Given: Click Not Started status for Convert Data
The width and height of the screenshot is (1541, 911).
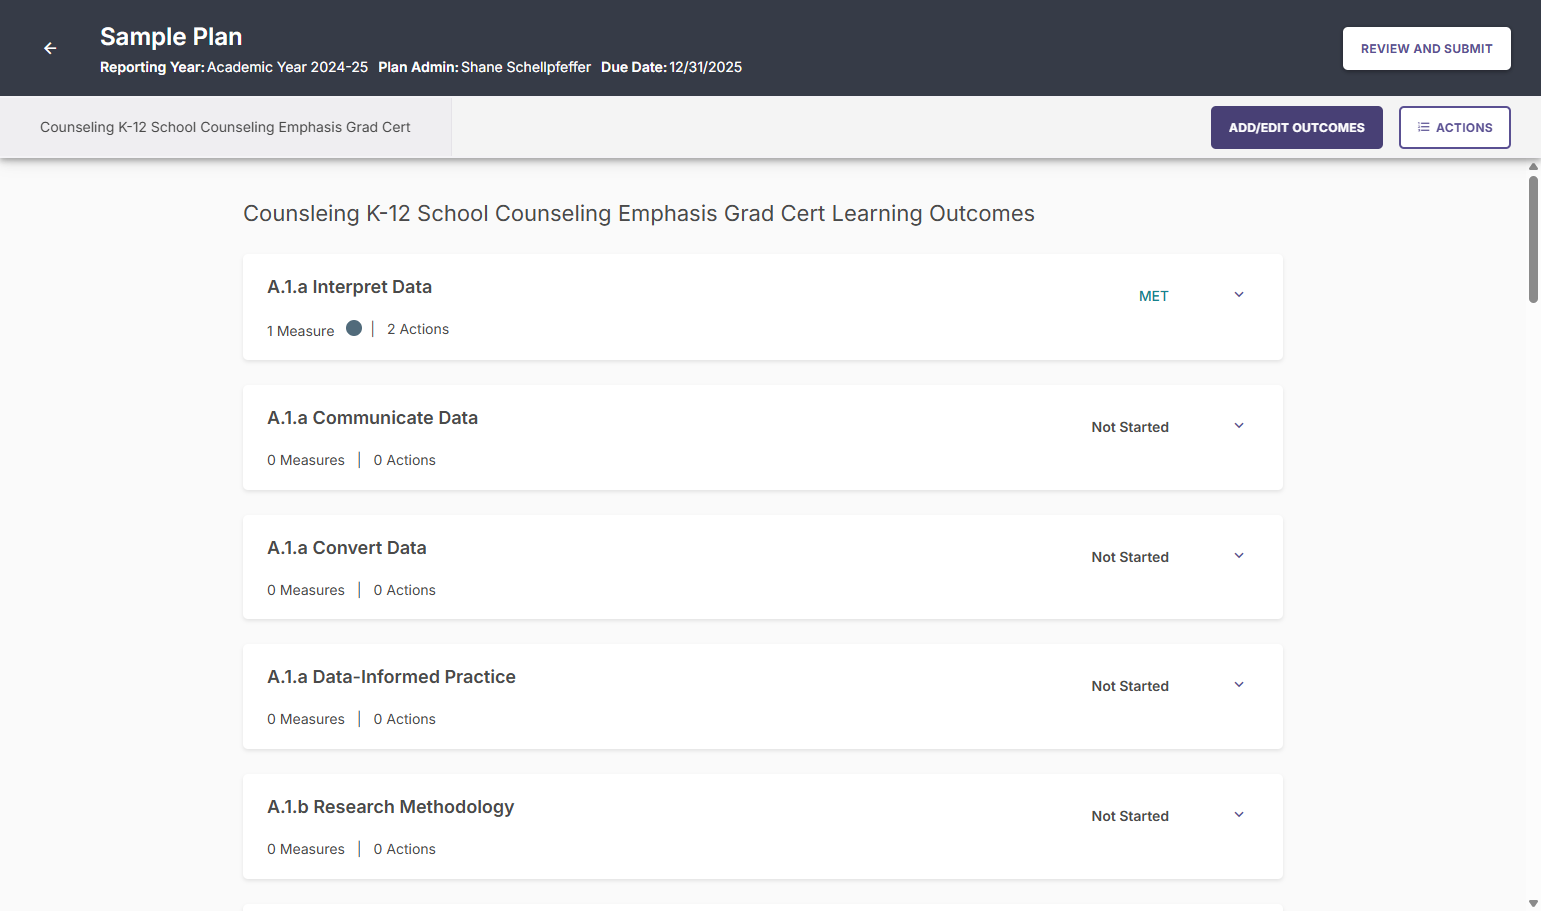Looking at the screenshot, I should [x=1130, y=557].
